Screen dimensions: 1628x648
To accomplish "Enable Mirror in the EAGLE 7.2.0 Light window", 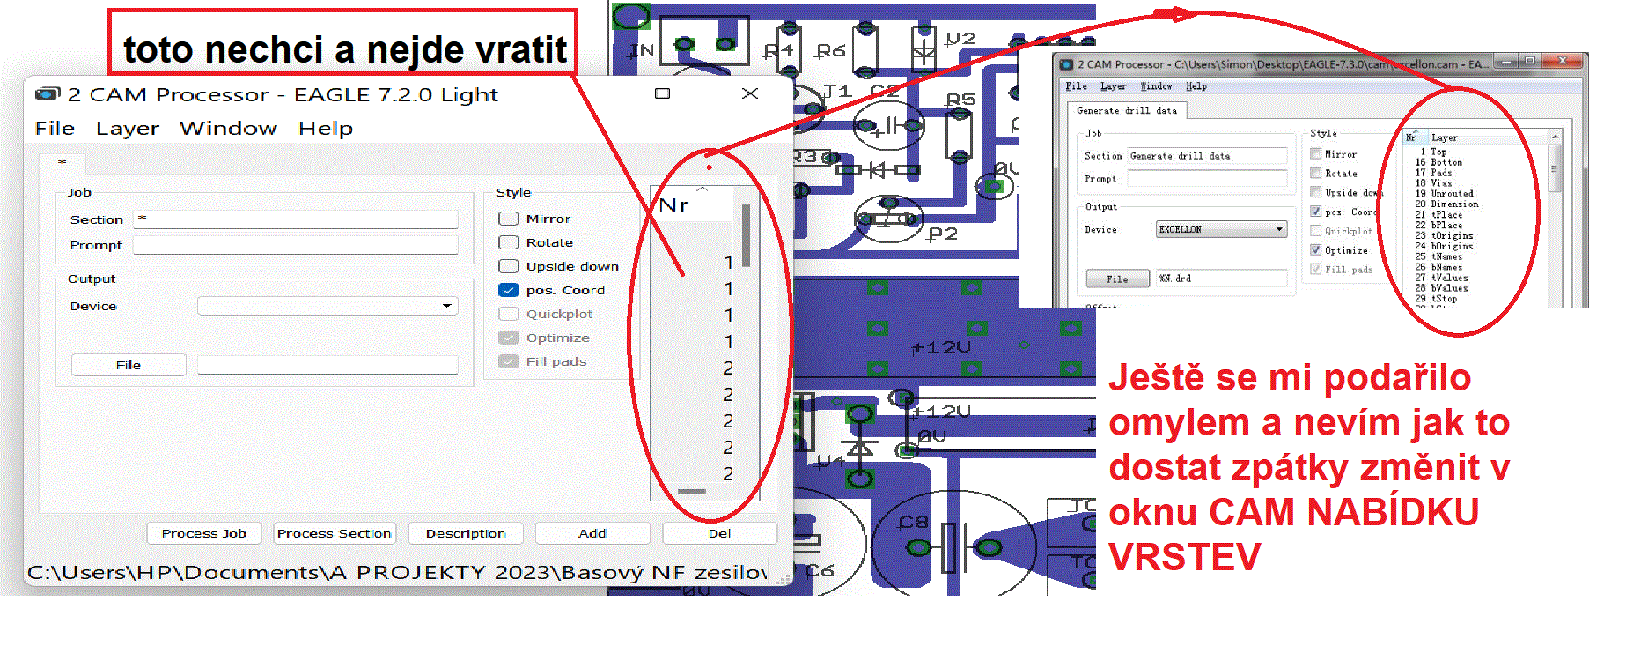I will 508,218.
